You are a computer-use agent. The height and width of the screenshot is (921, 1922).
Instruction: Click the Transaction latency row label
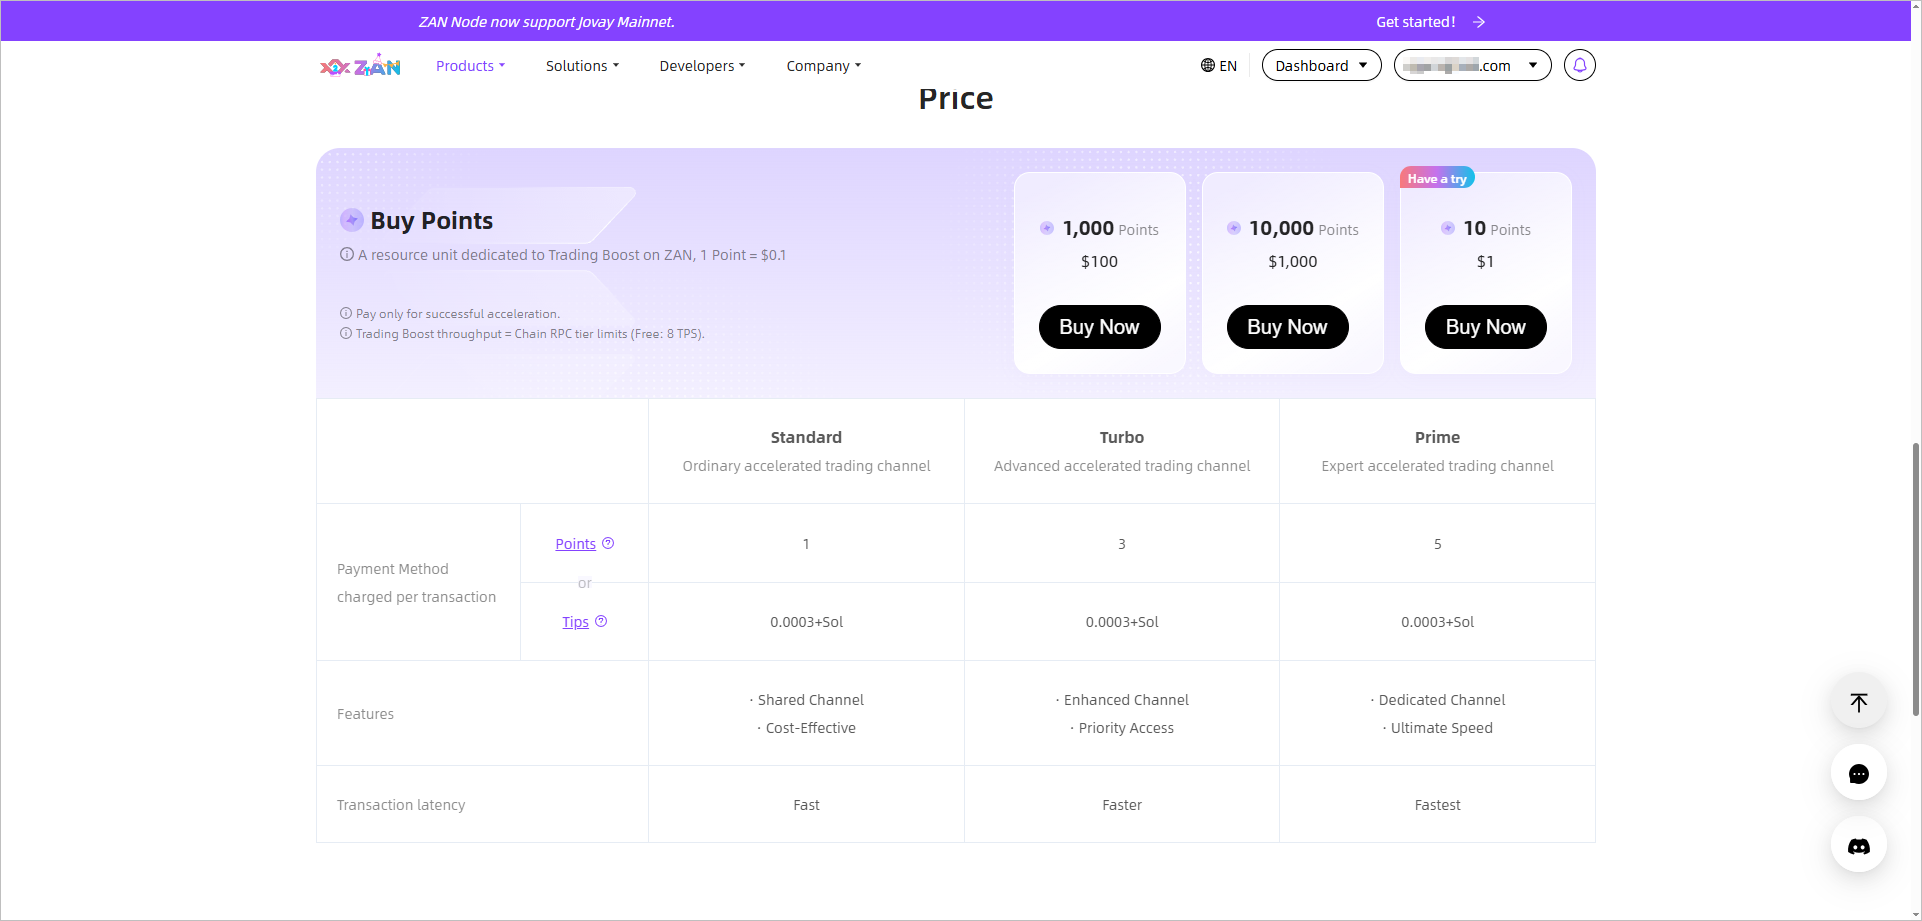(x=401, y=805)
